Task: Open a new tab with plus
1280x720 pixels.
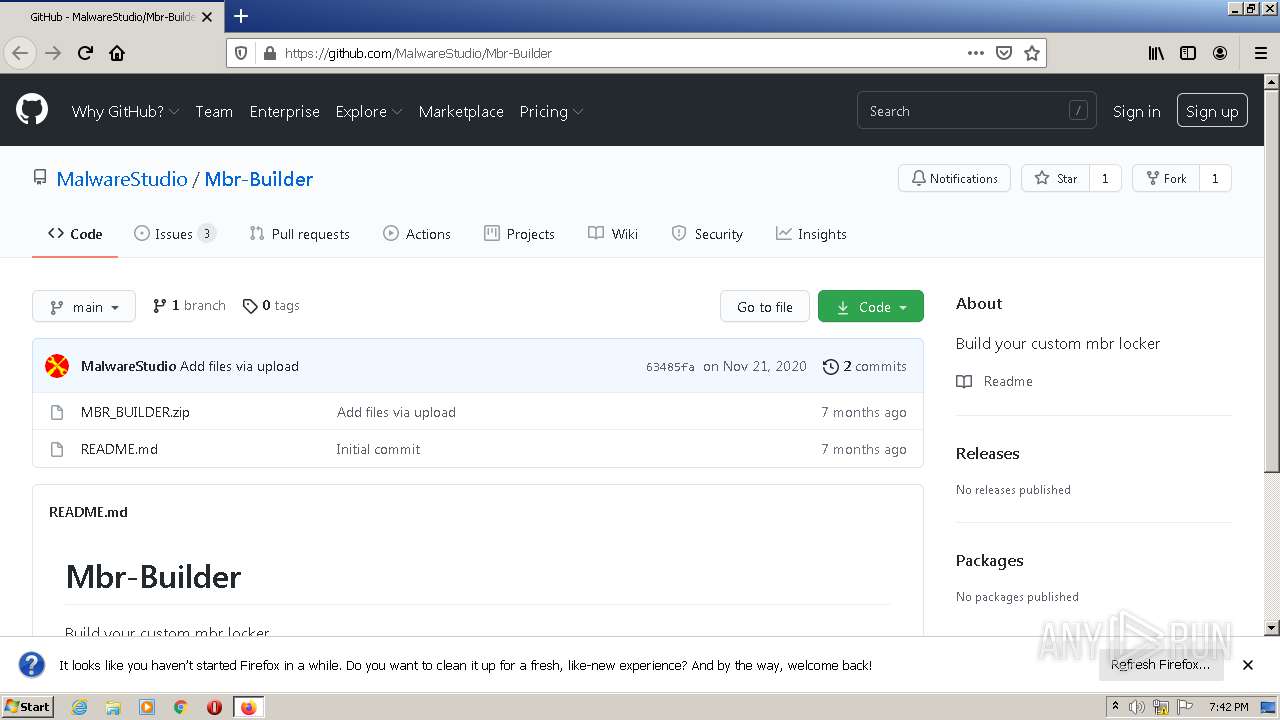Action: tap(241, 16)
